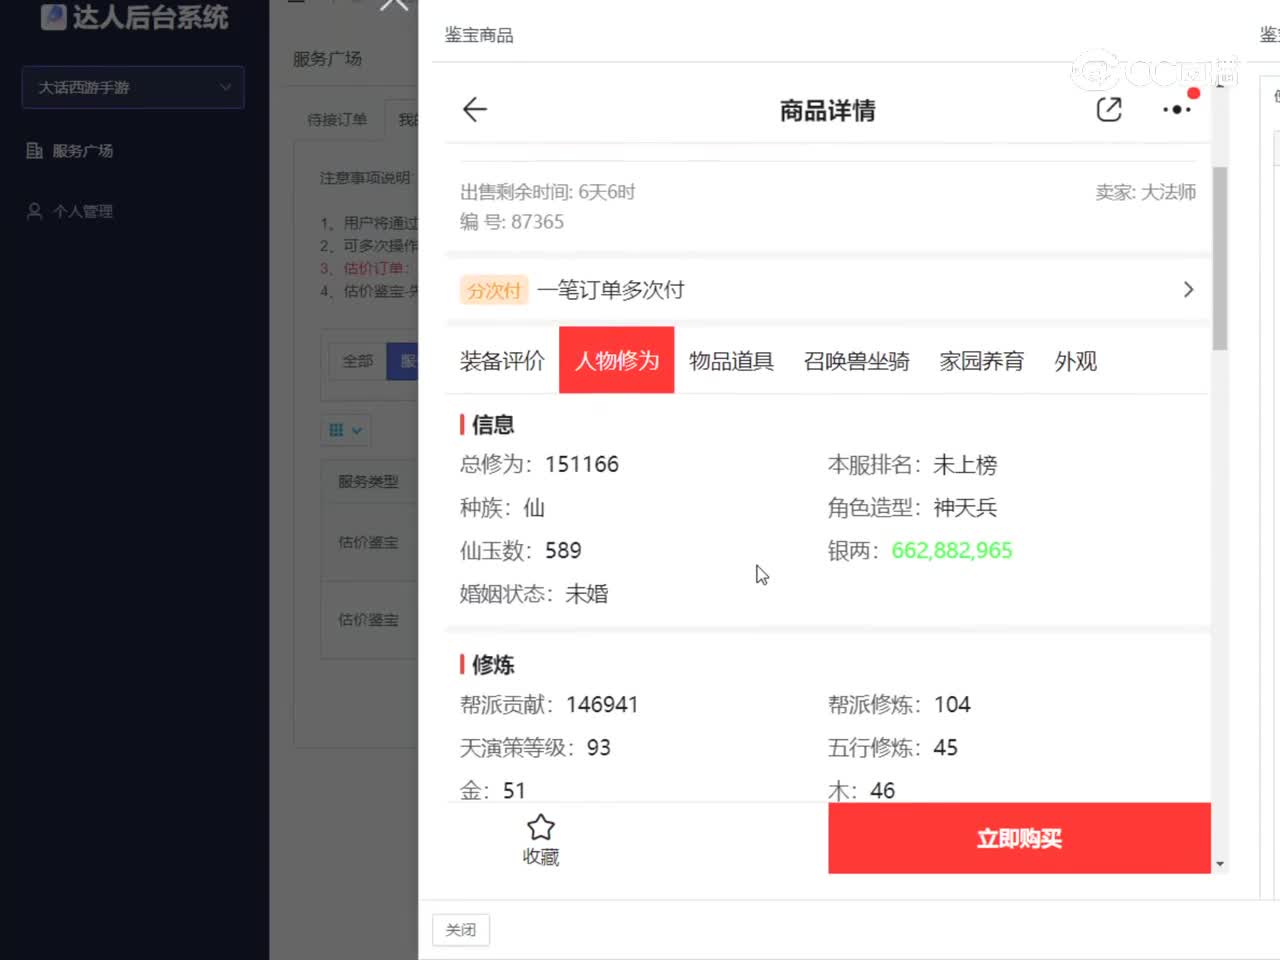The height and width of the screenshot is (960, 1280).
Task: Expand the 一笔订单多次付 chevron row
Action: [828, 290]
